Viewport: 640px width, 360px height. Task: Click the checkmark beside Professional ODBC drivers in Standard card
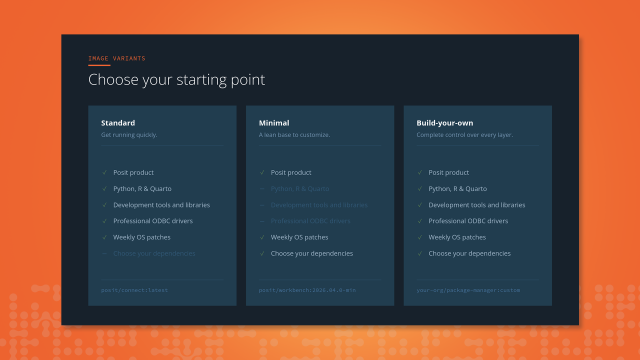(104, 221)
